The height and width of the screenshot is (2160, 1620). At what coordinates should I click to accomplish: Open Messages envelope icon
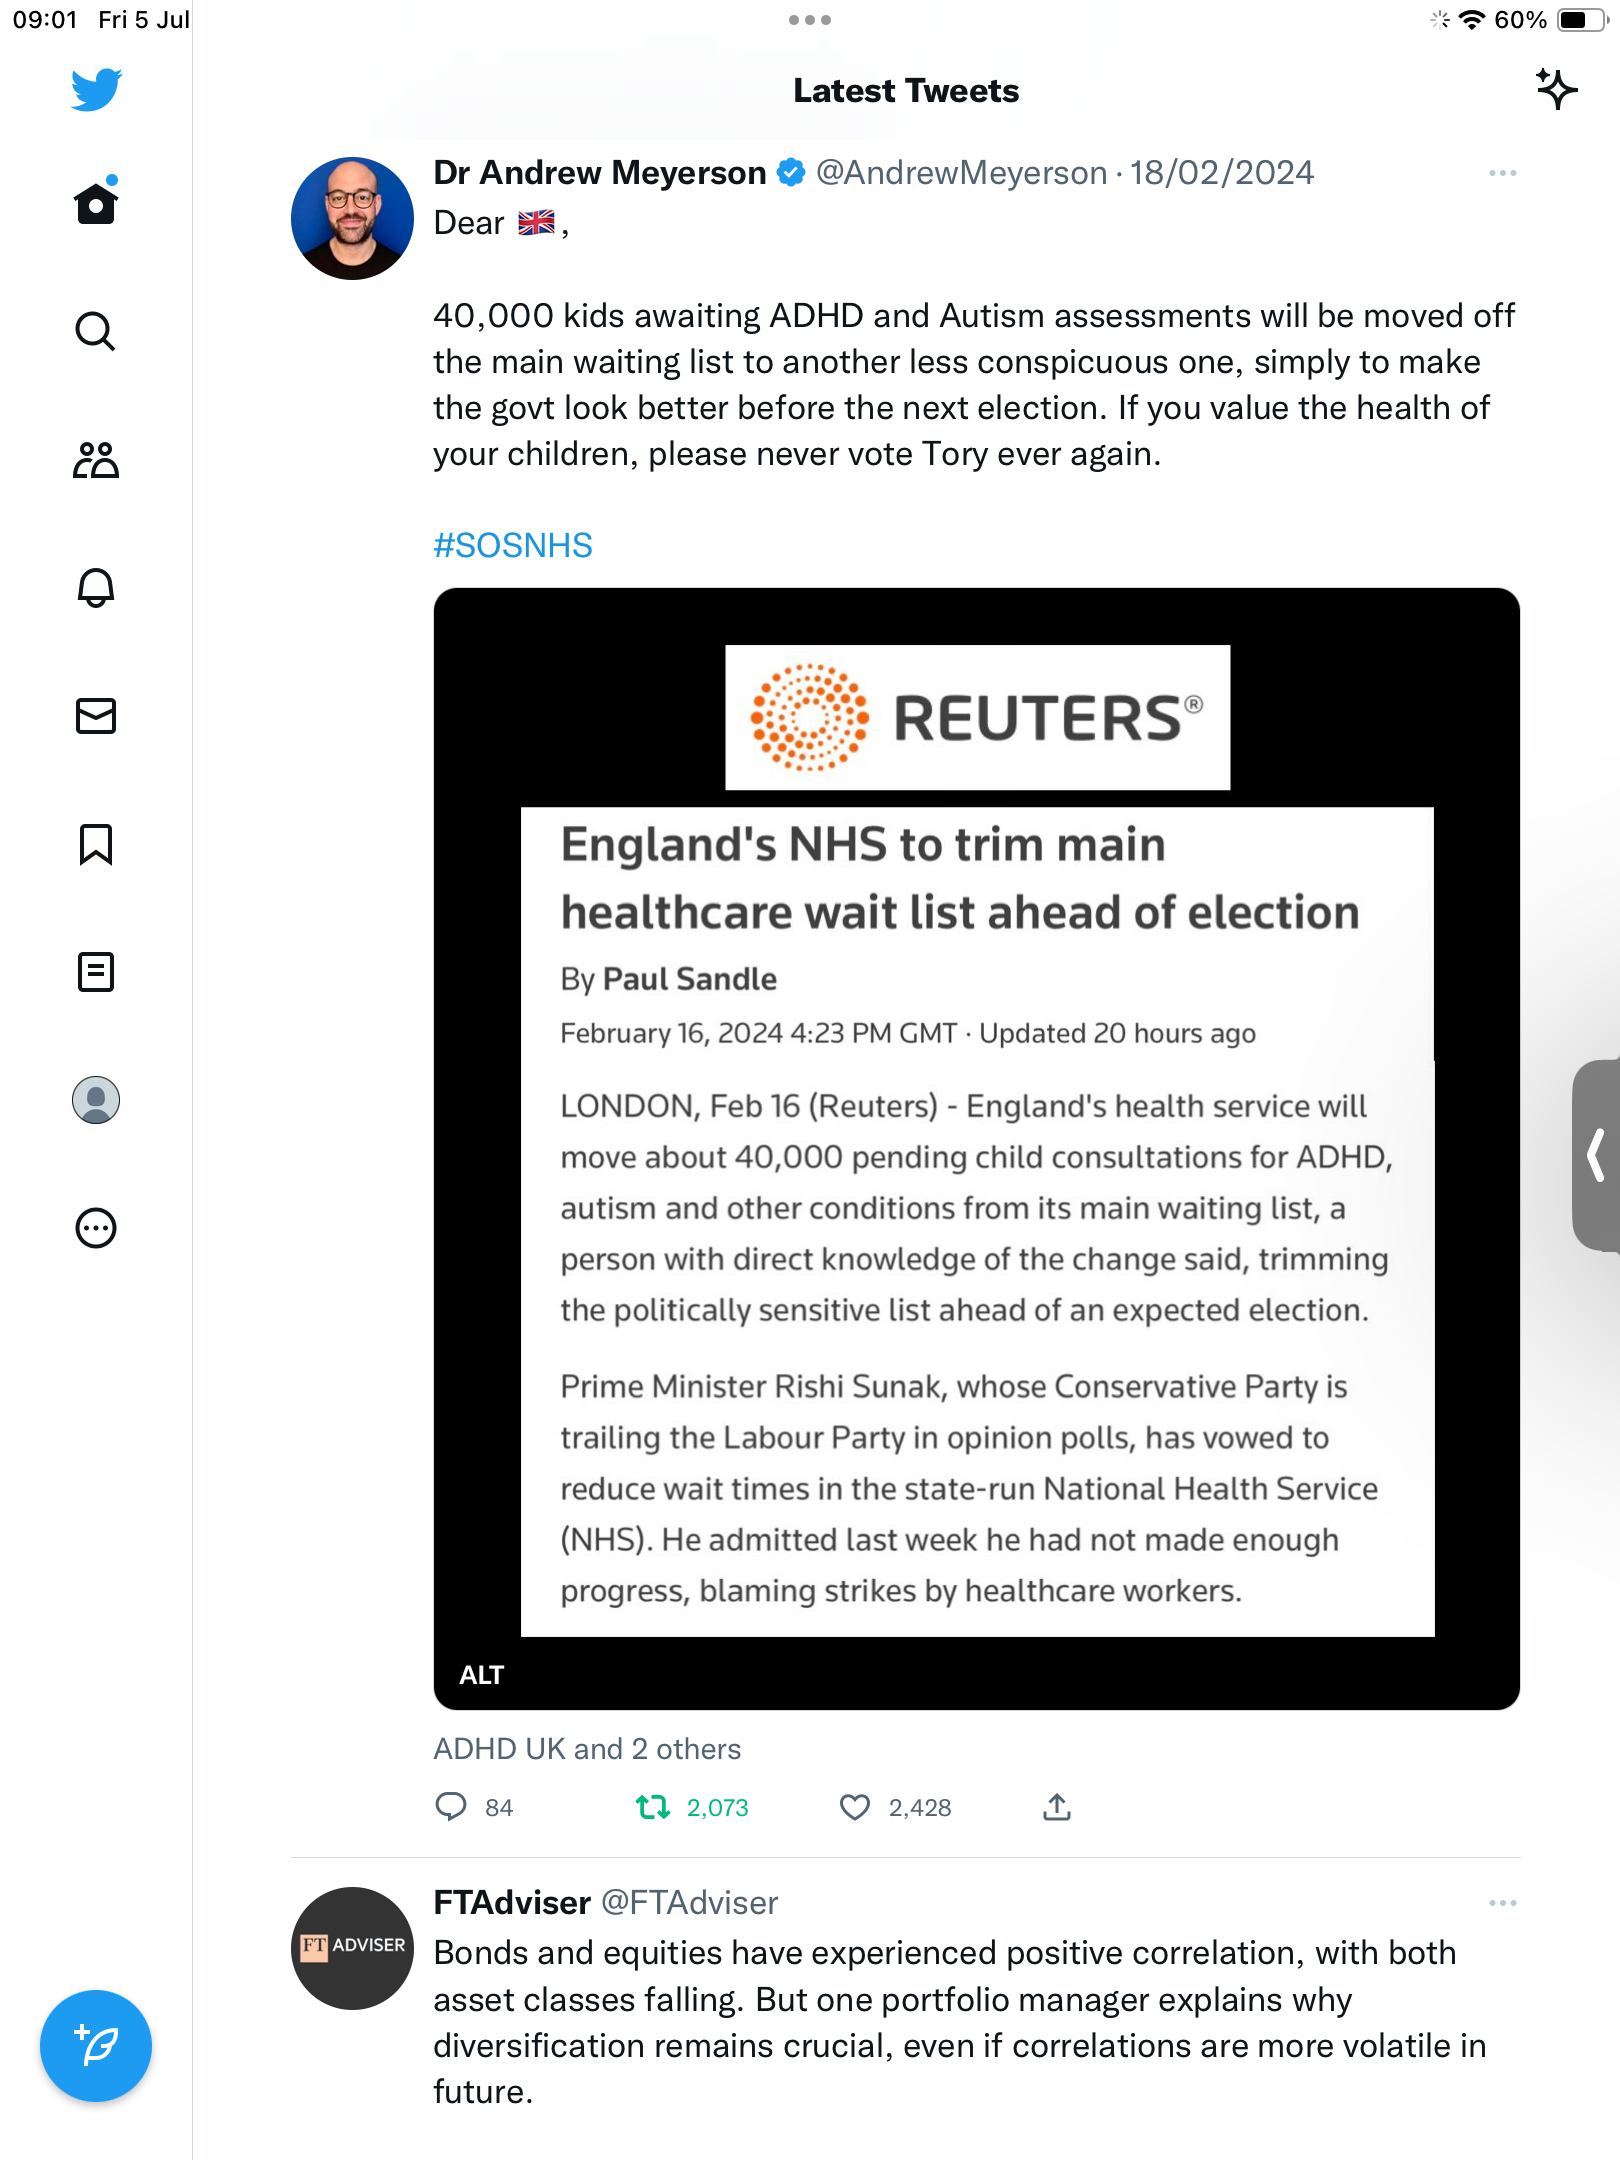[96, 716]
